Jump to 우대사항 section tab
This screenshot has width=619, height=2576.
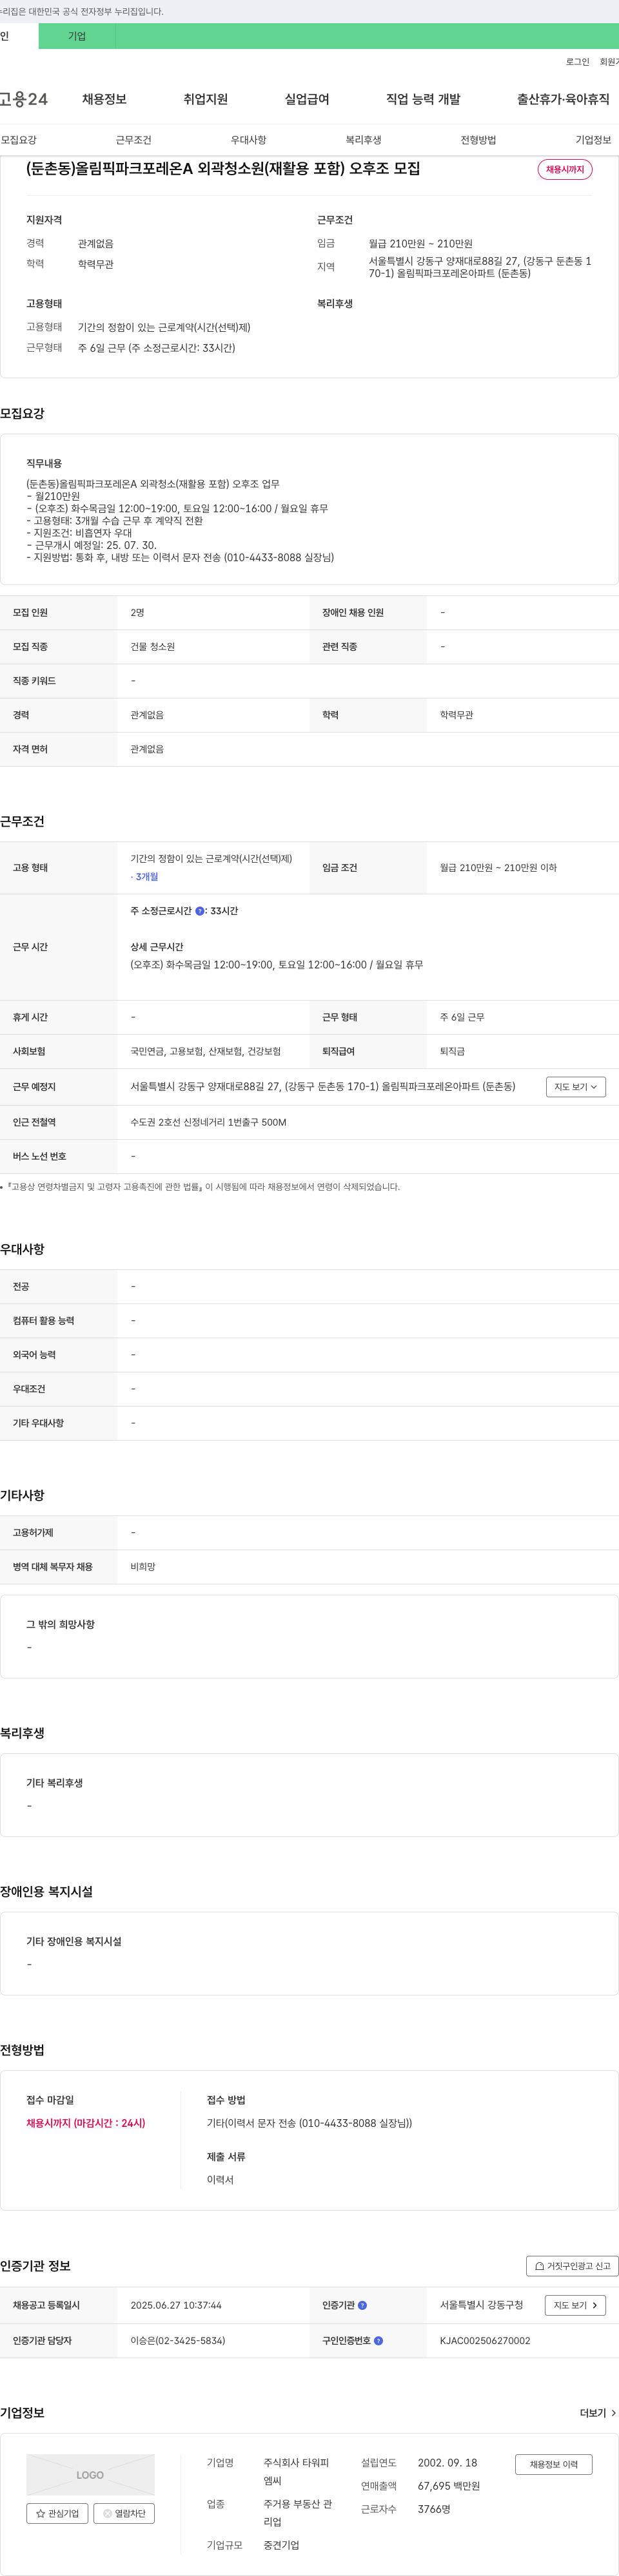pyautogui.click(x=248, y=140)
